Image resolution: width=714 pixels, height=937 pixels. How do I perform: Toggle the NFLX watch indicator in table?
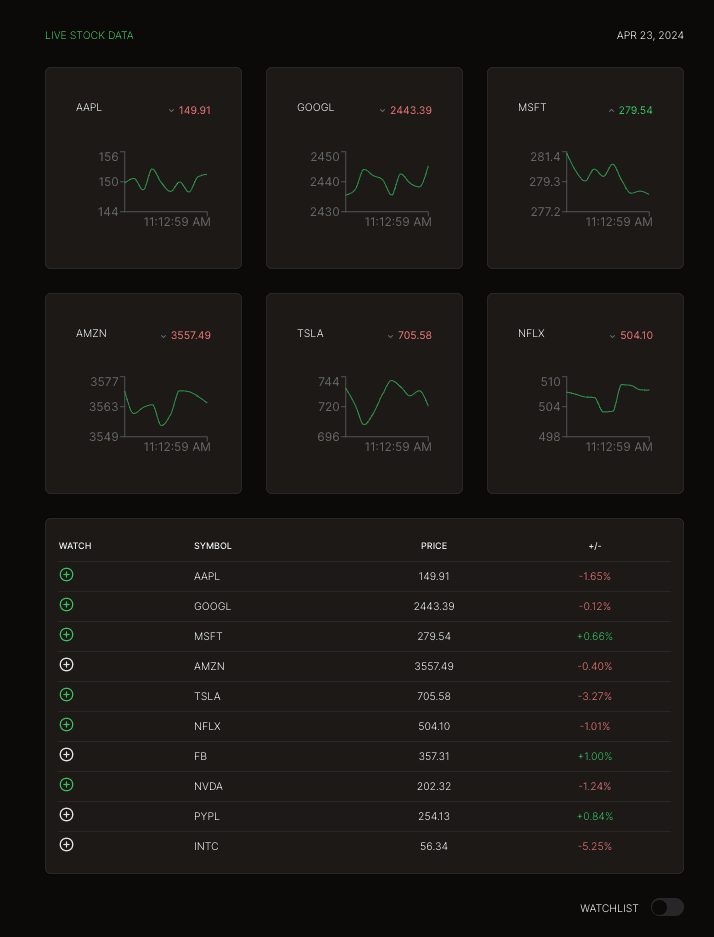click(x=67, y=725)
